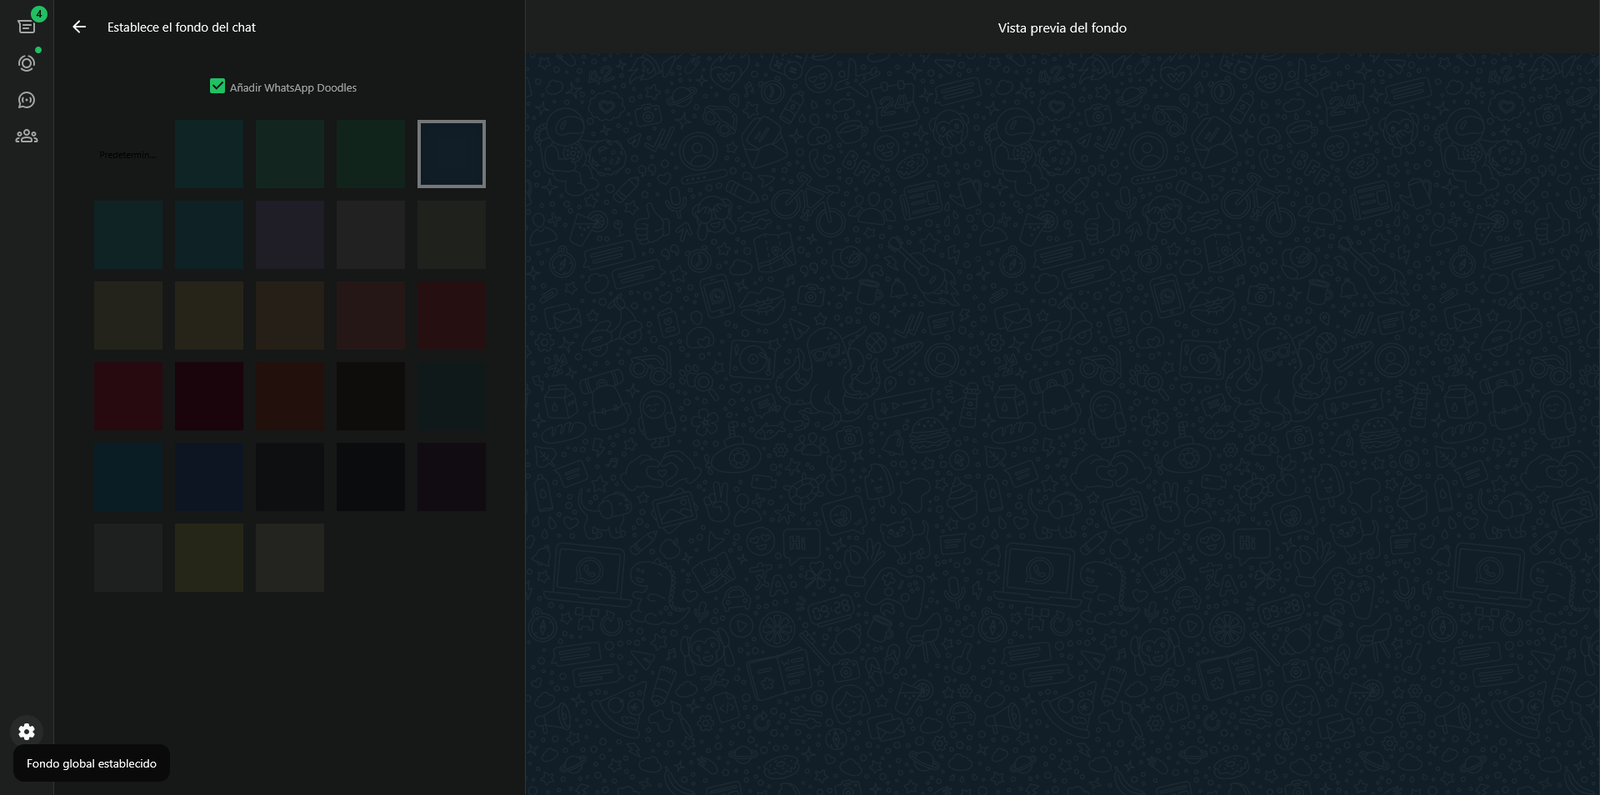The width and height of the screenshot is (1600, 795).
Task: Pick the last swatch in fourth row
Action: [x=452, y=396]
